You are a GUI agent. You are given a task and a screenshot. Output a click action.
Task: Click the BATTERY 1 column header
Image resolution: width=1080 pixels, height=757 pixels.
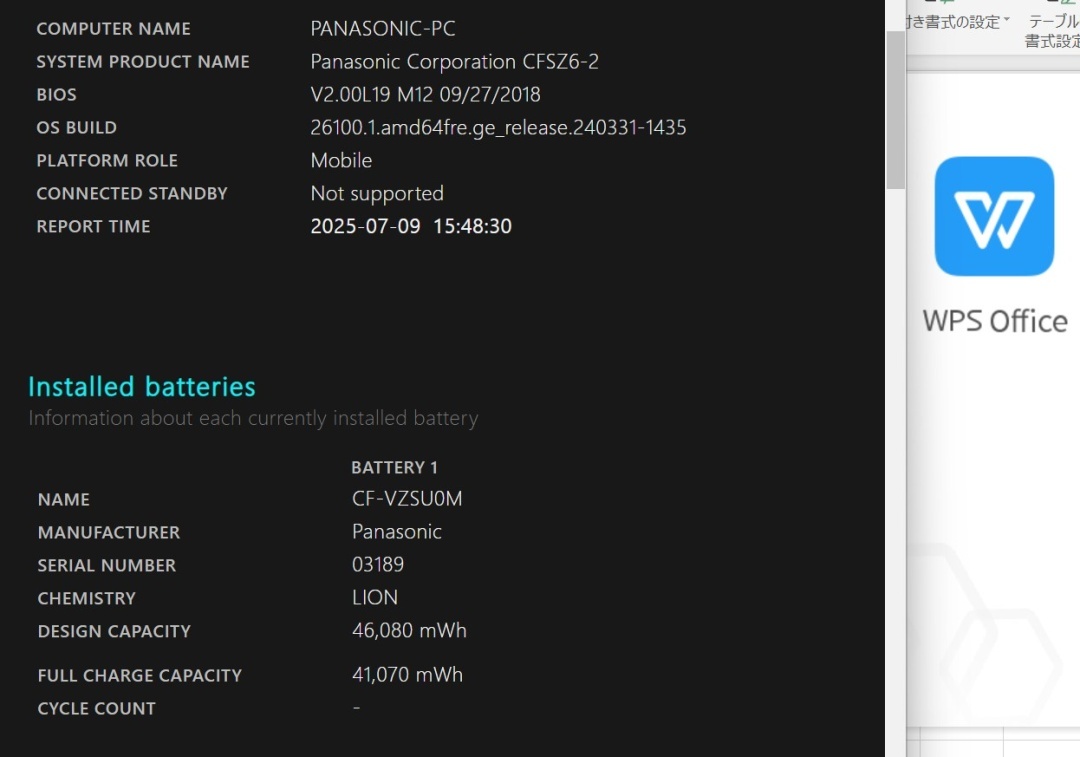click(395, 468)
